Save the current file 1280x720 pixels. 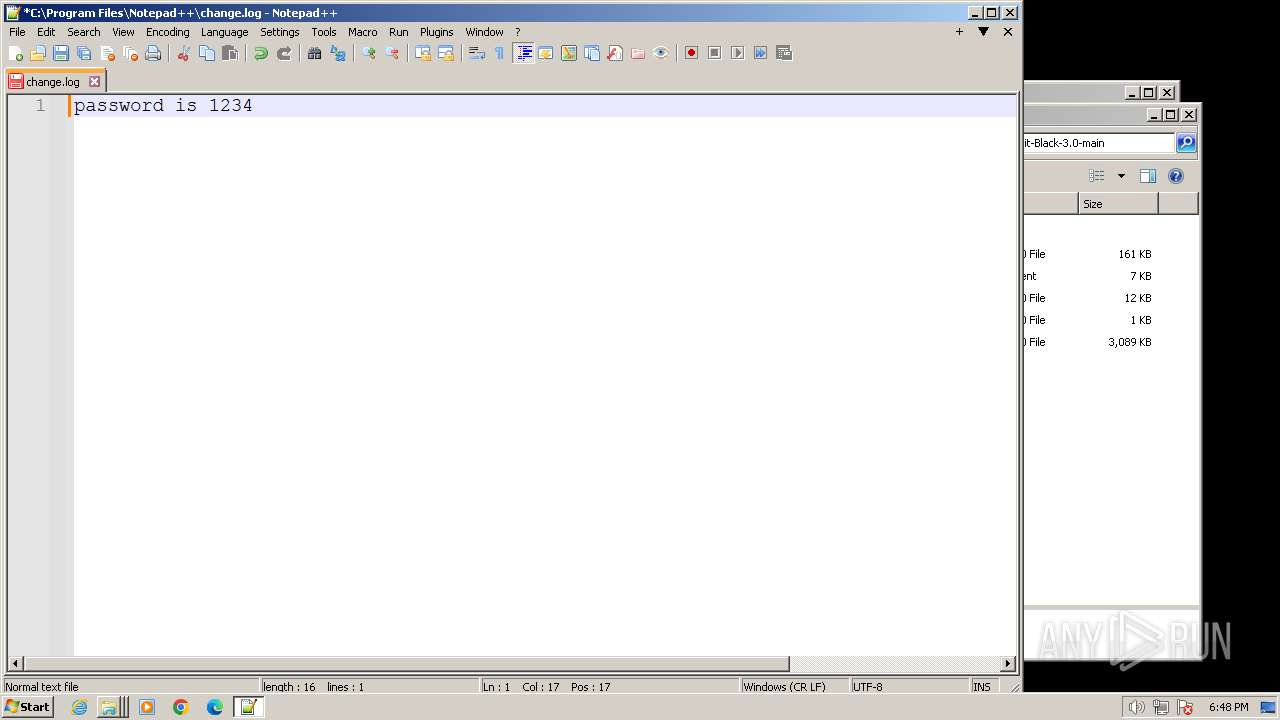click(x=61, y=53)
